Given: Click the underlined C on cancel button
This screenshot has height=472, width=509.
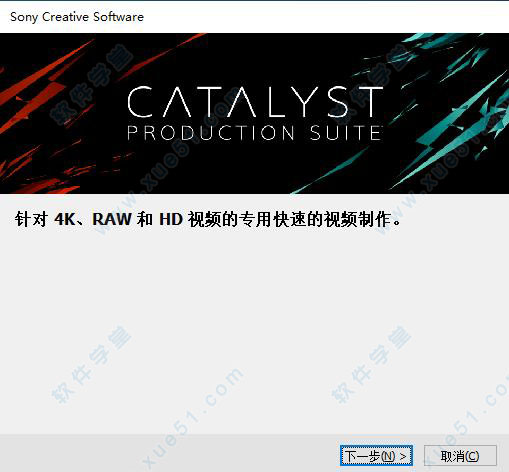Looking at the screenshot, I should point(472,456).
